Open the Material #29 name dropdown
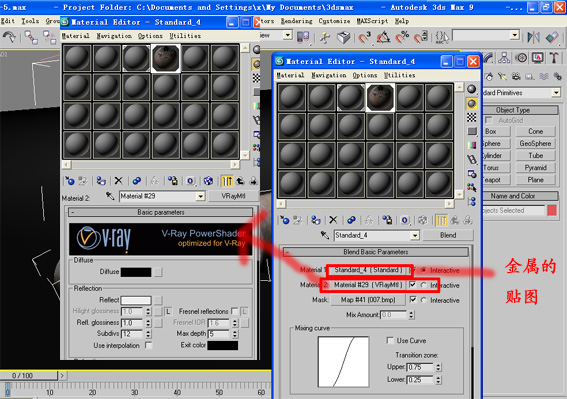Image resolution: width=567 pixels, height=399 pixels. [200, 196]
